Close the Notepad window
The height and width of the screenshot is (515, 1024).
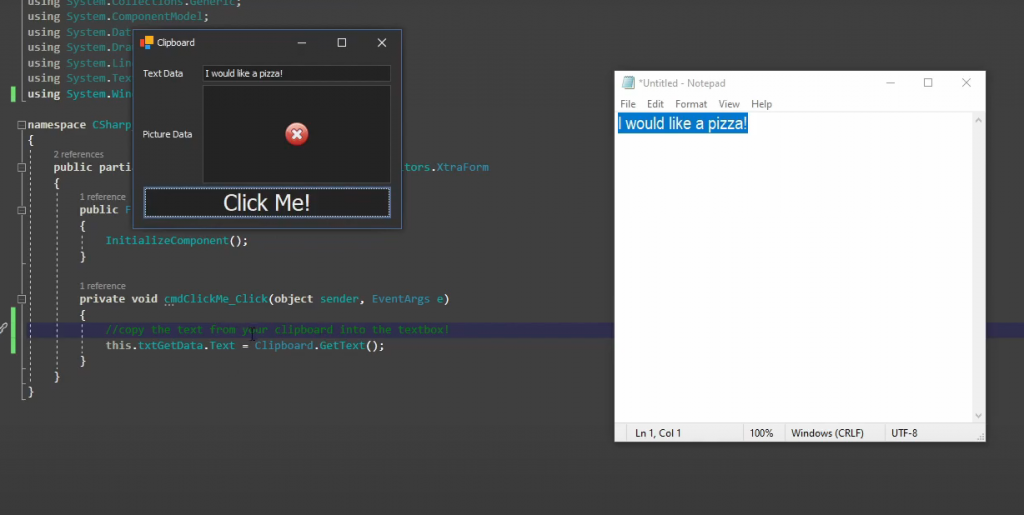click(x=966, y=83)
